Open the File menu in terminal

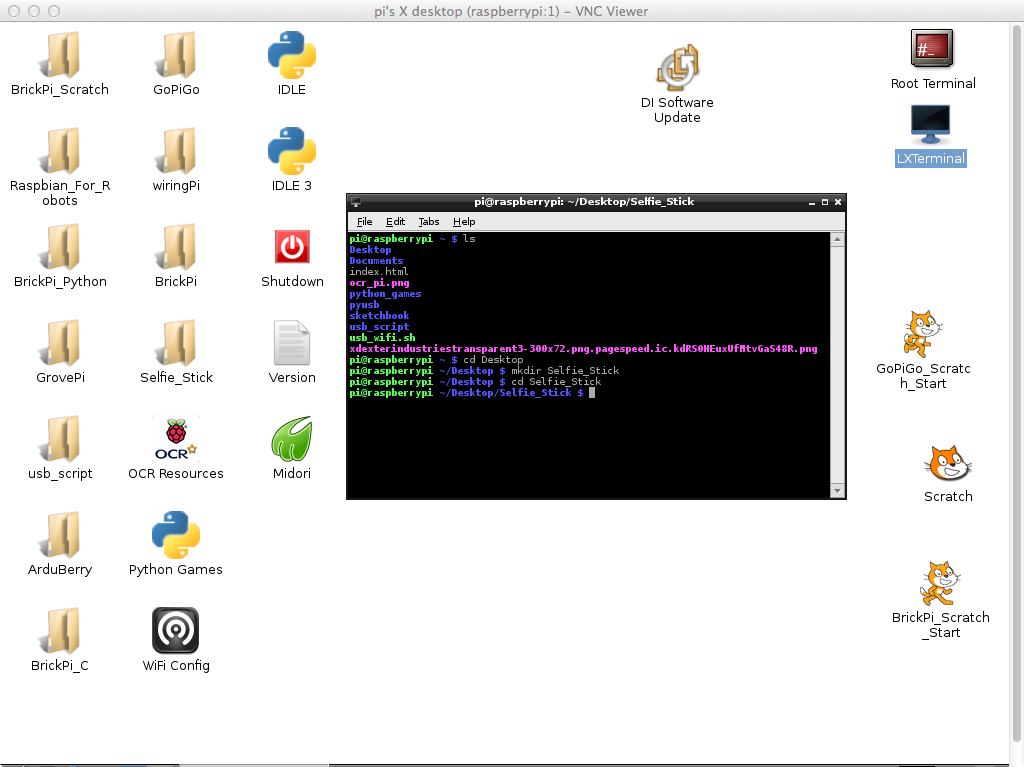click(364, 221)
